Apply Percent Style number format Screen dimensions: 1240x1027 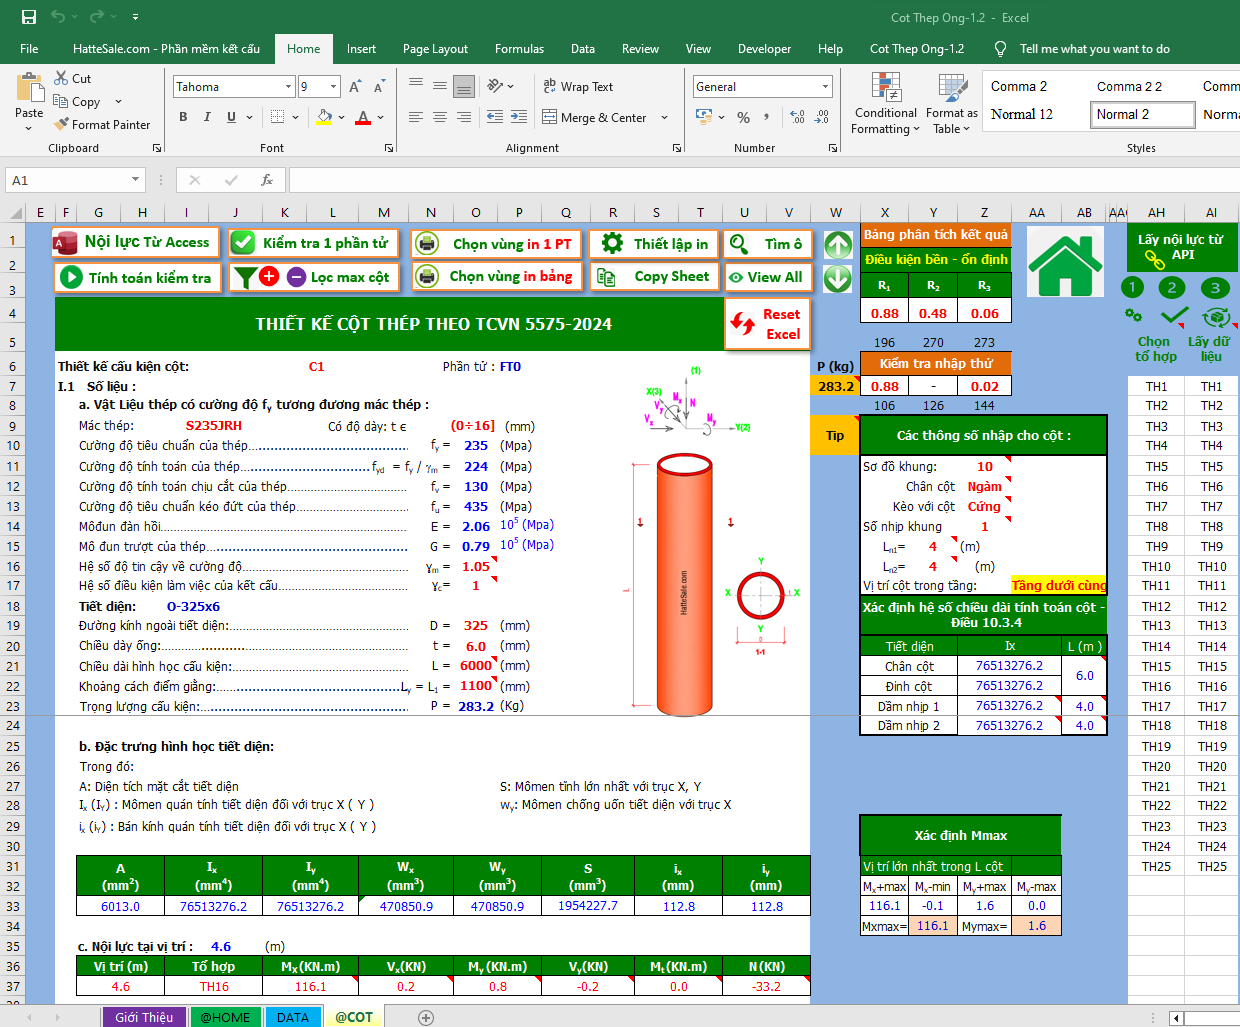pyautogui.click(x=743, y=117)
